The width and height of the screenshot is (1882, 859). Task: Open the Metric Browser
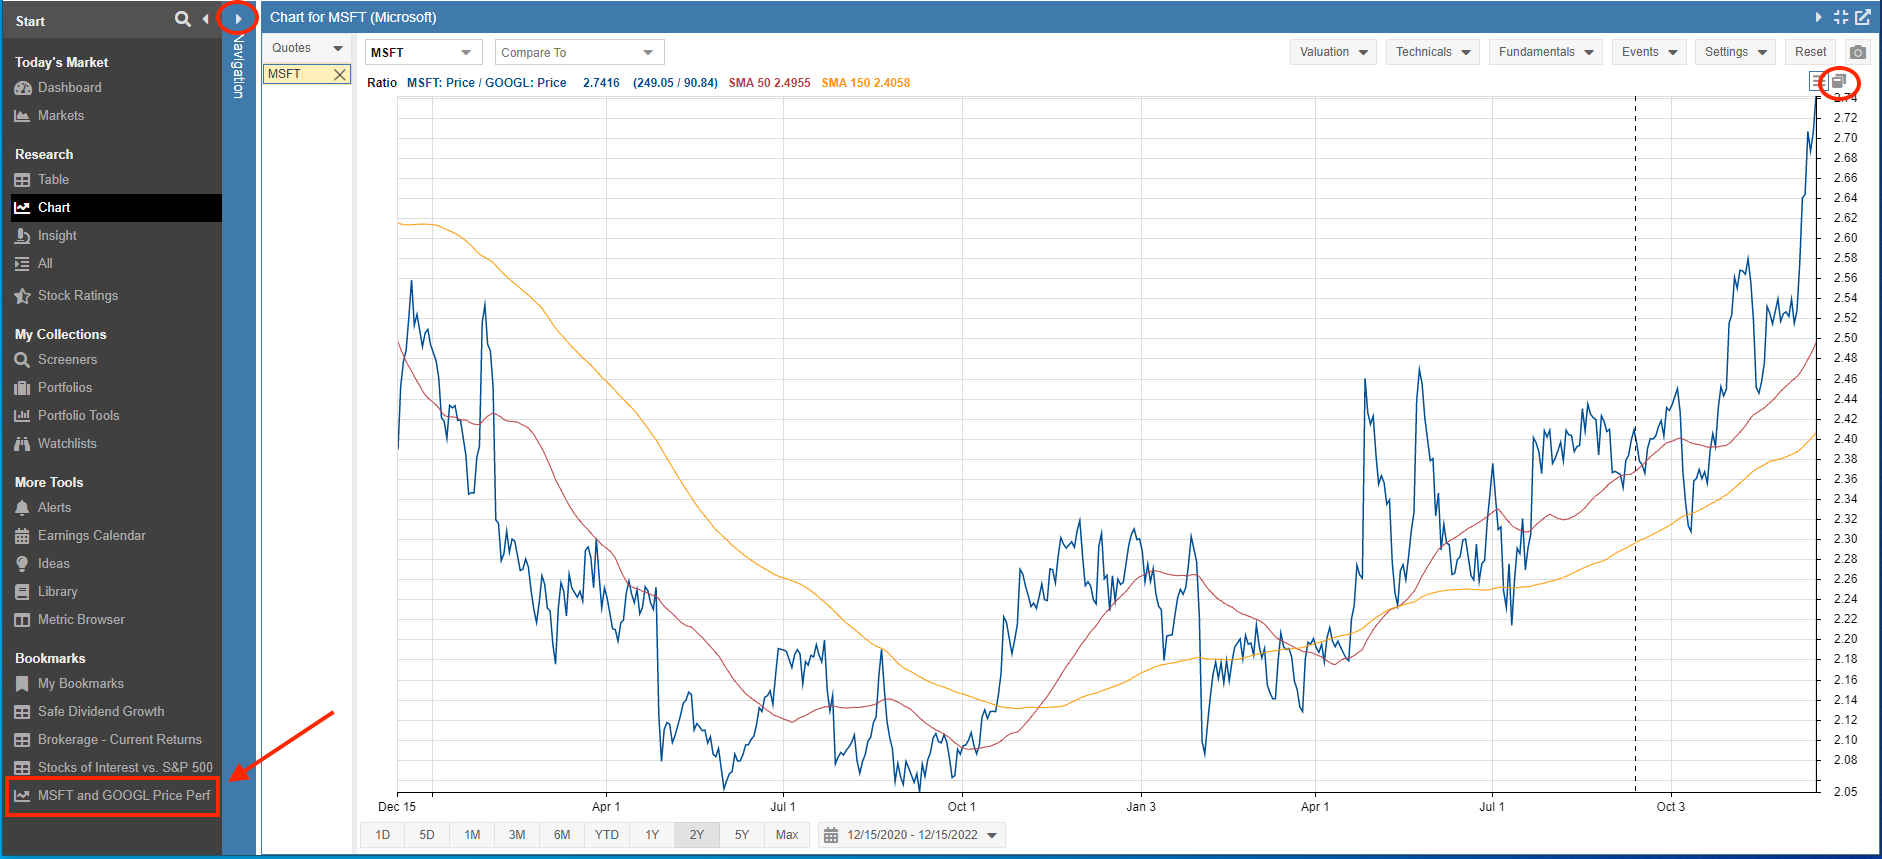point(69,620)
